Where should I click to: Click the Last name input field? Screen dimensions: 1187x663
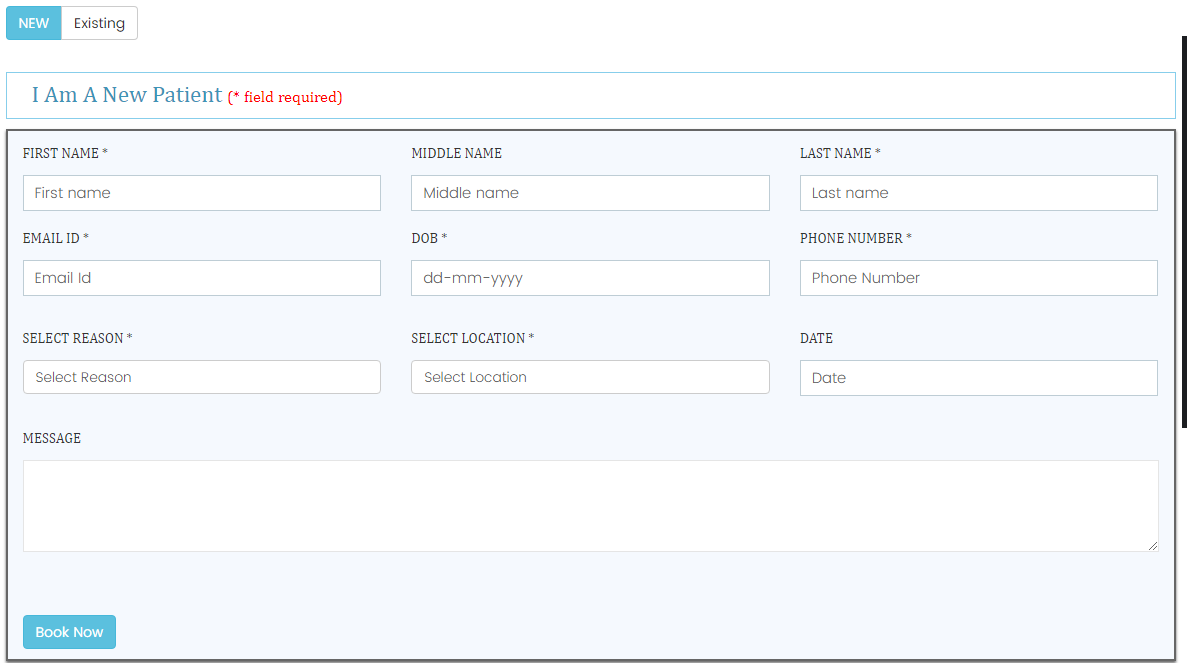pos(978,193)
